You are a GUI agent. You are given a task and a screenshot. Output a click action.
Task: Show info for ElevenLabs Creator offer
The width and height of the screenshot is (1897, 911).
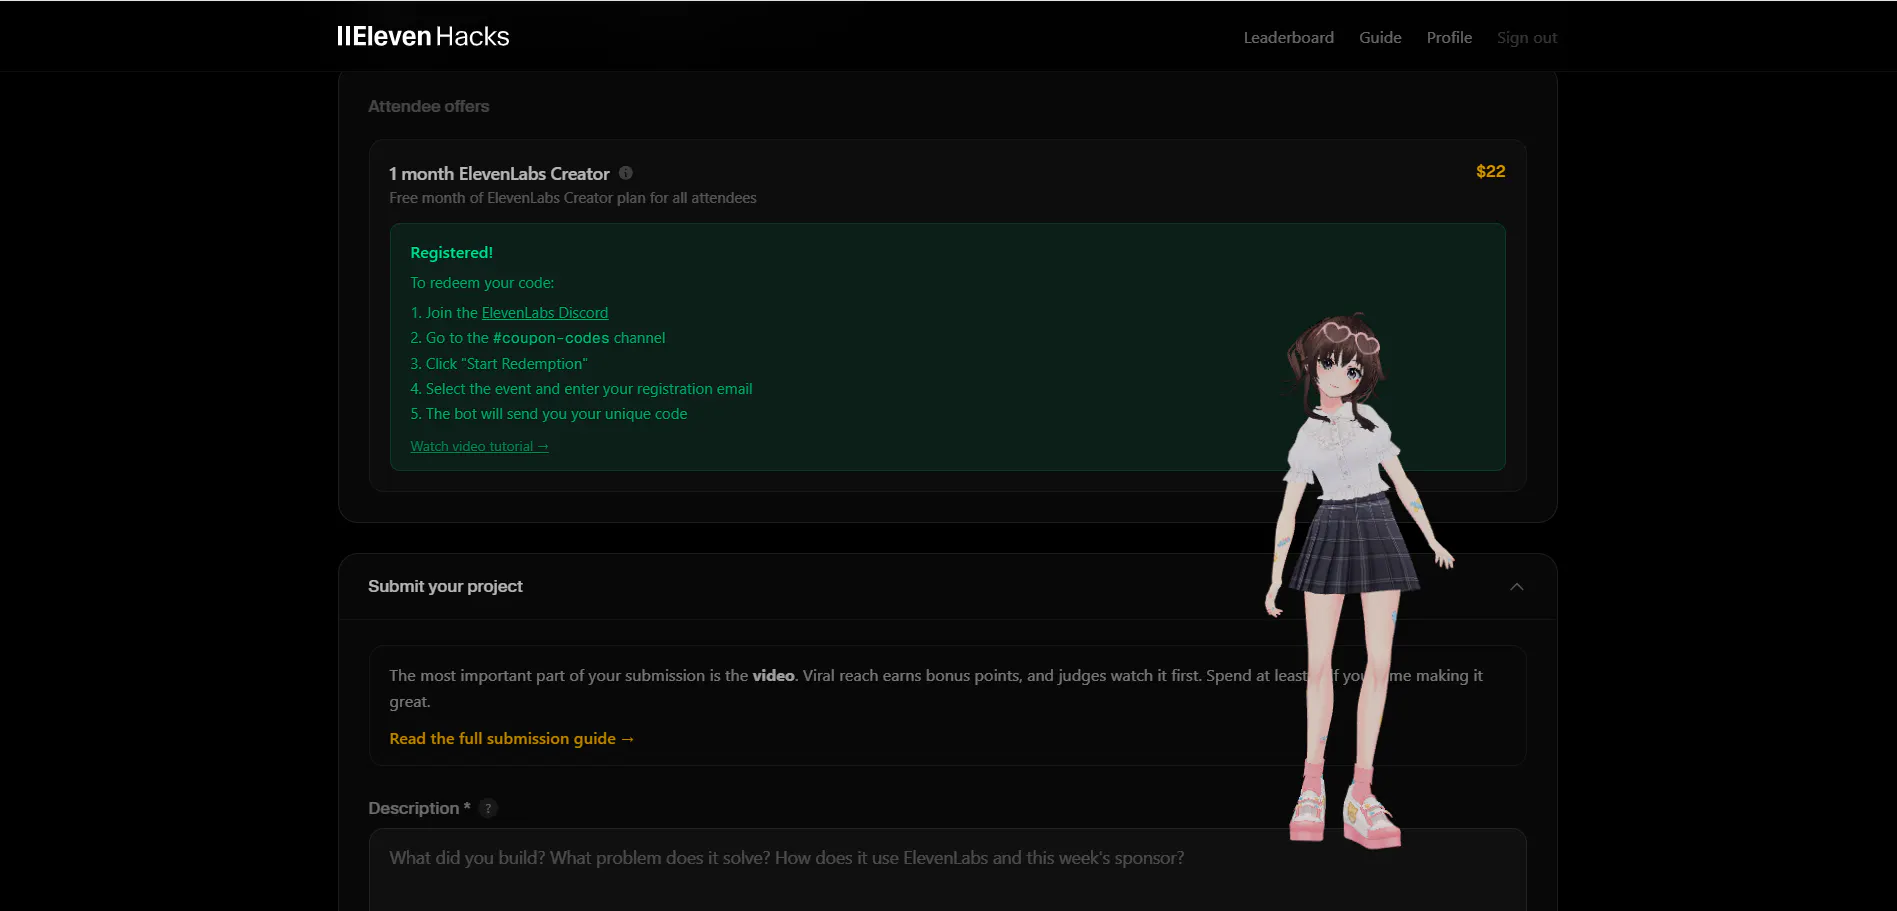tap(626, 173)
